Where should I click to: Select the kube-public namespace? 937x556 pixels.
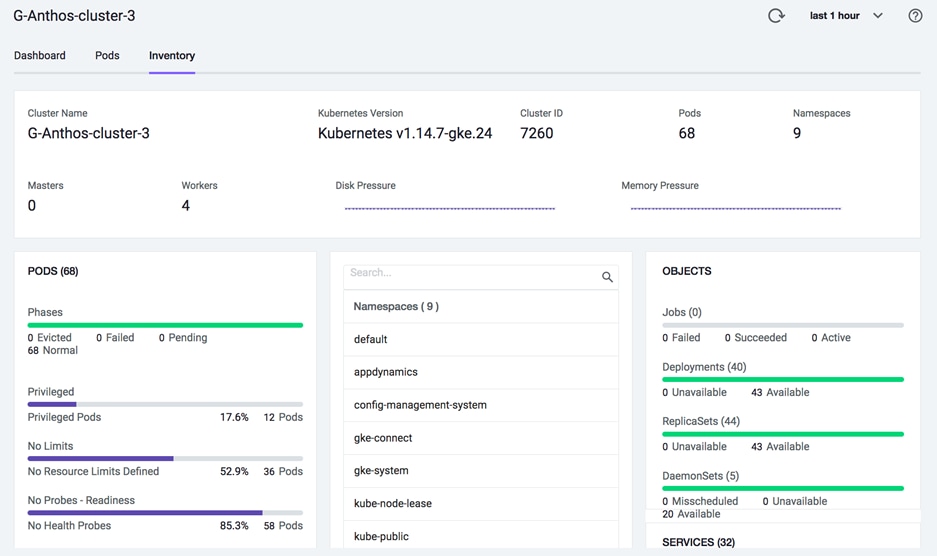click(x=480, y=536)
